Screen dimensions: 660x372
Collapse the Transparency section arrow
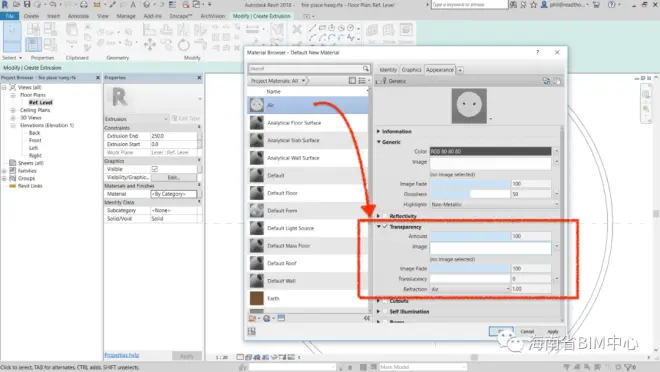tap(378, 226)
